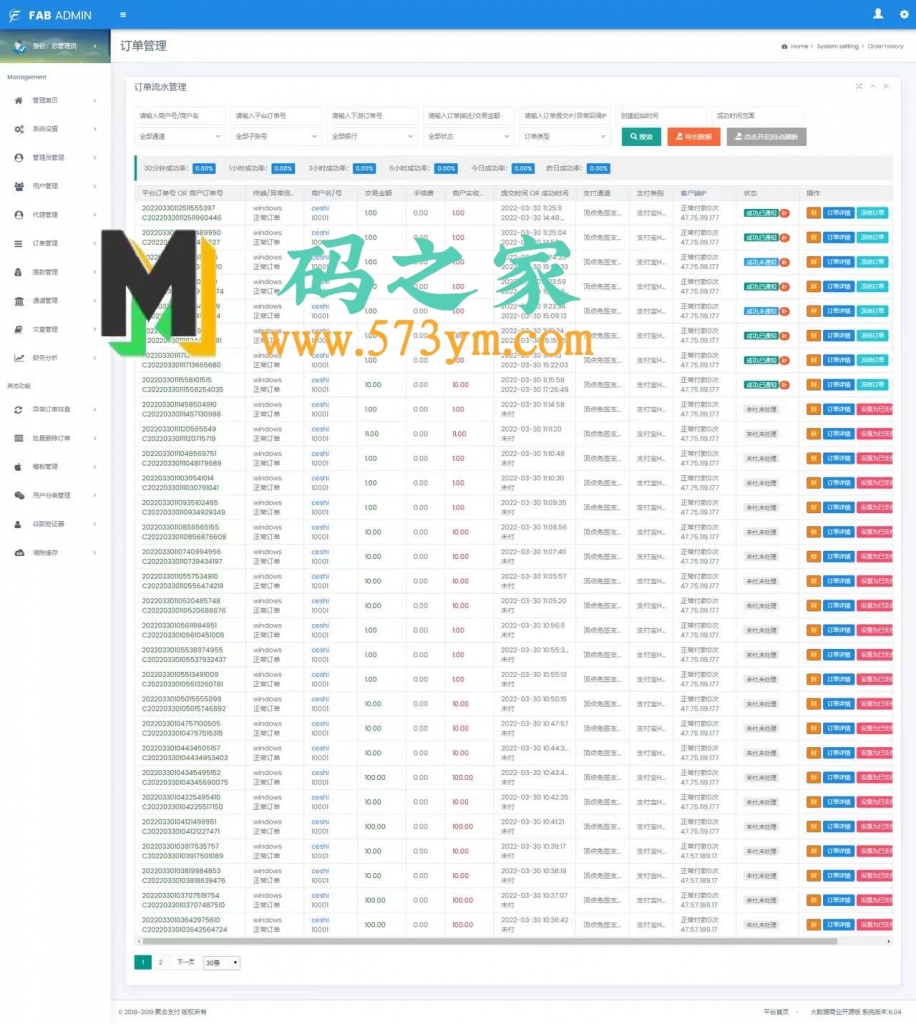Image resolution: width=916 pixels, height=1024 pixels.
Task: Click 状态 column header
Action: point(750,193)
